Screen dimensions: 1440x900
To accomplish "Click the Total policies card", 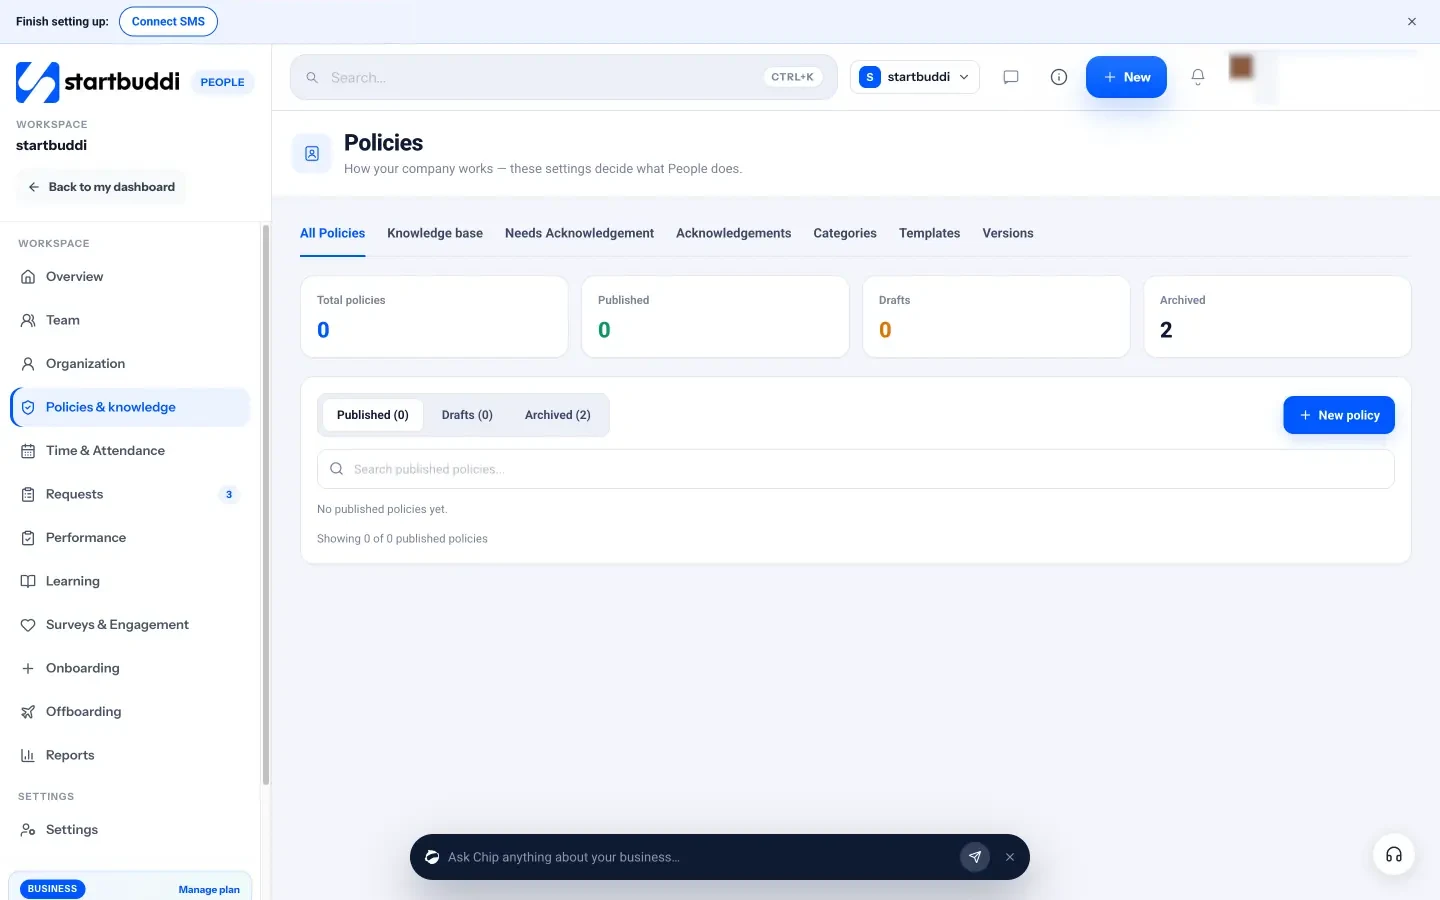I will pos(435,317).
